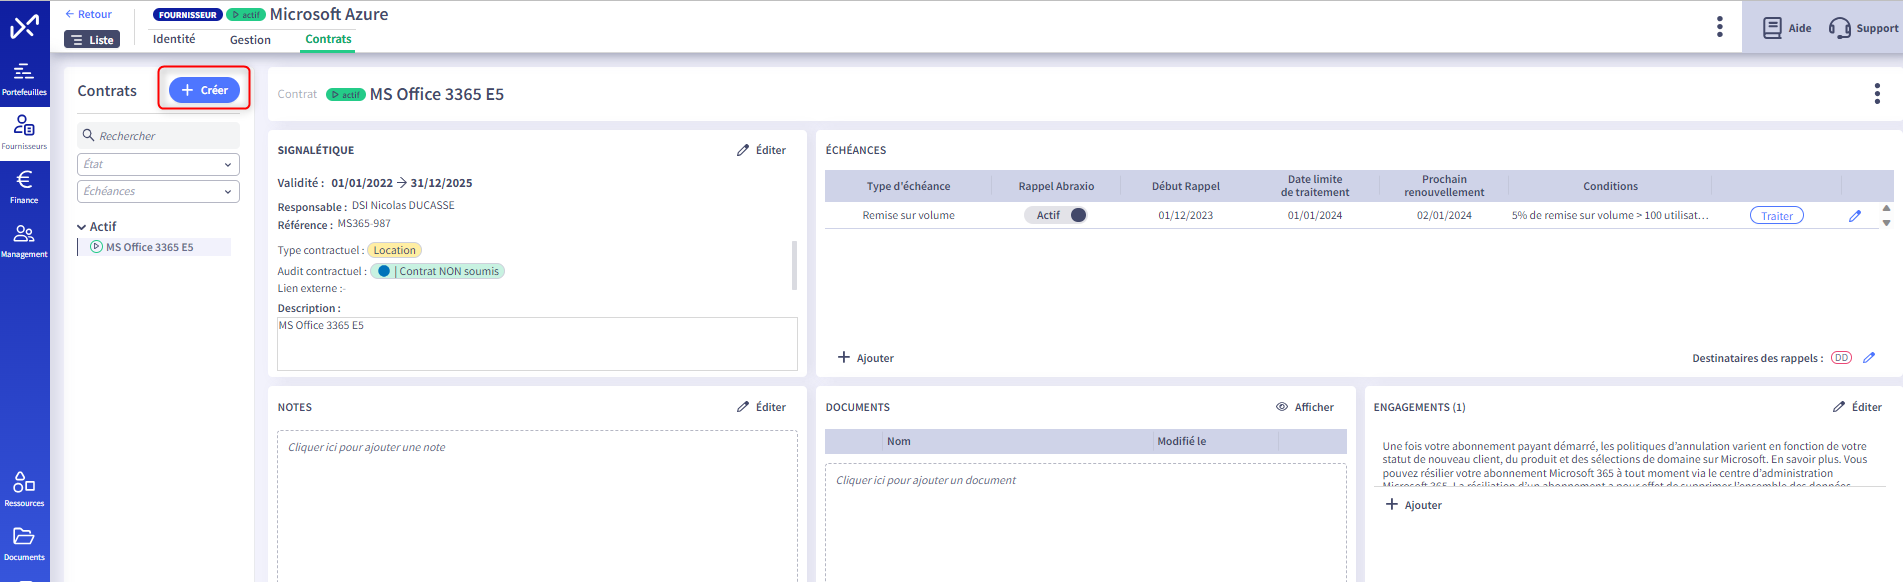Image resolution: width=1903 pixels, height=582 pixels.
Task: Click the renewal date 02/01/2024
Action: click(x=1444, y=215)
